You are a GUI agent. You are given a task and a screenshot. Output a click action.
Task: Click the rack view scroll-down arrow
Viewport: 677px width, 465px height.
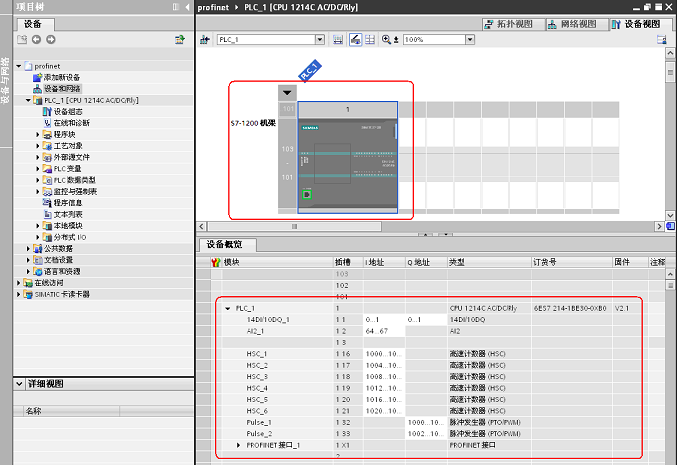coord(670,215)
